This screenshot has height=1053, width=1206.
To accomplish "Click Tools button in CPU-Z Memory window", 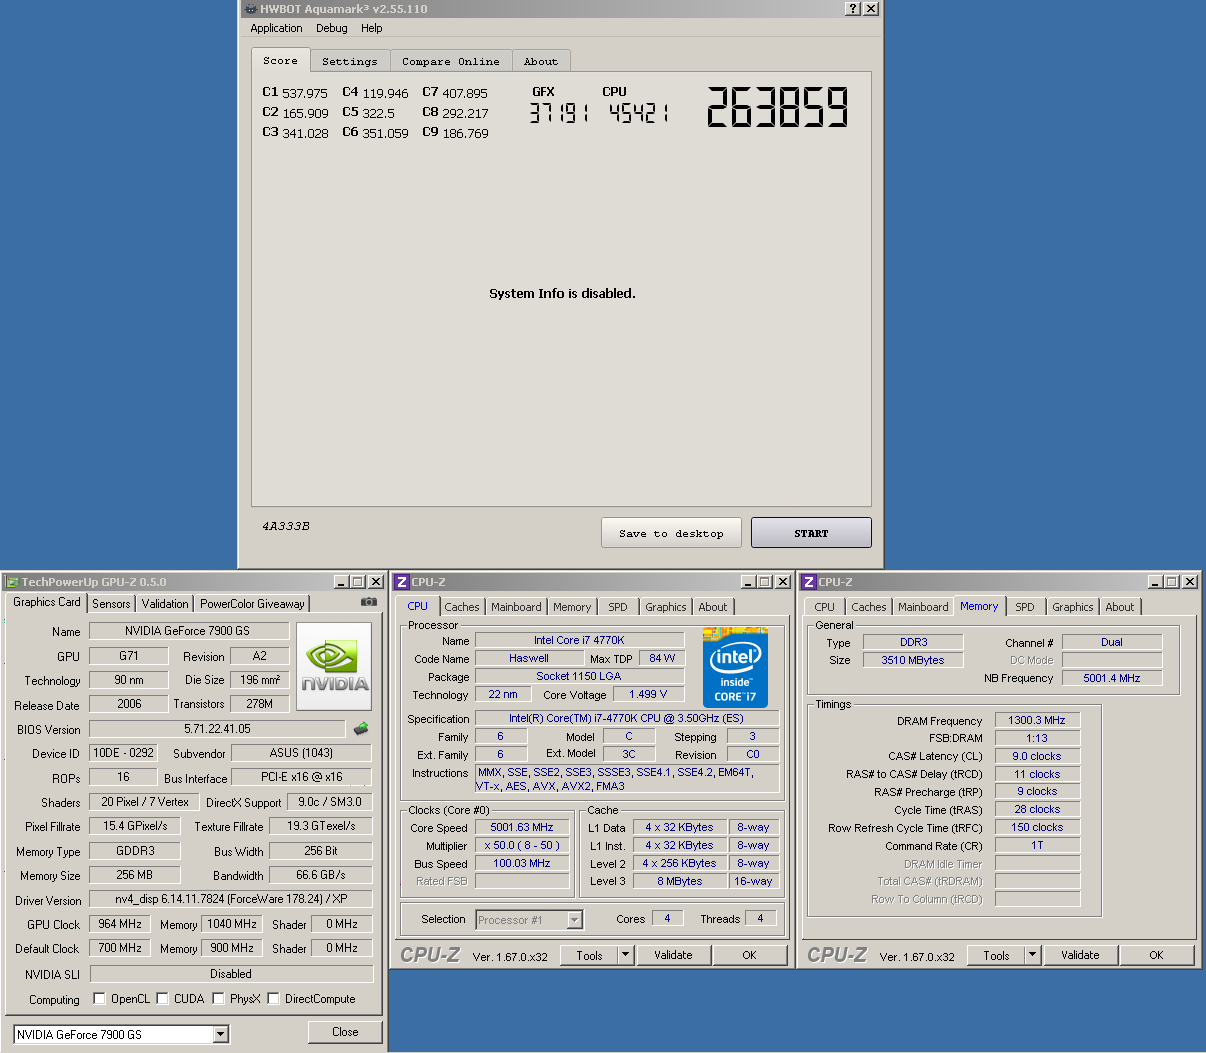I will coord(996,955).
